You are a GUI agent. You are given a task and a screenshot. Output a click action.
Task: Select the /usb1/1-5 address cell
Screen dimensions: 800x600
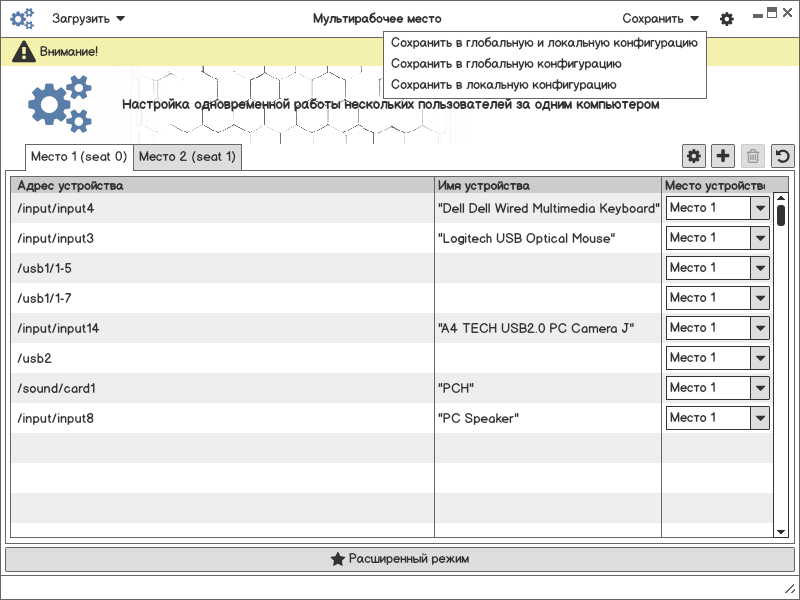[x=222, y=268]
